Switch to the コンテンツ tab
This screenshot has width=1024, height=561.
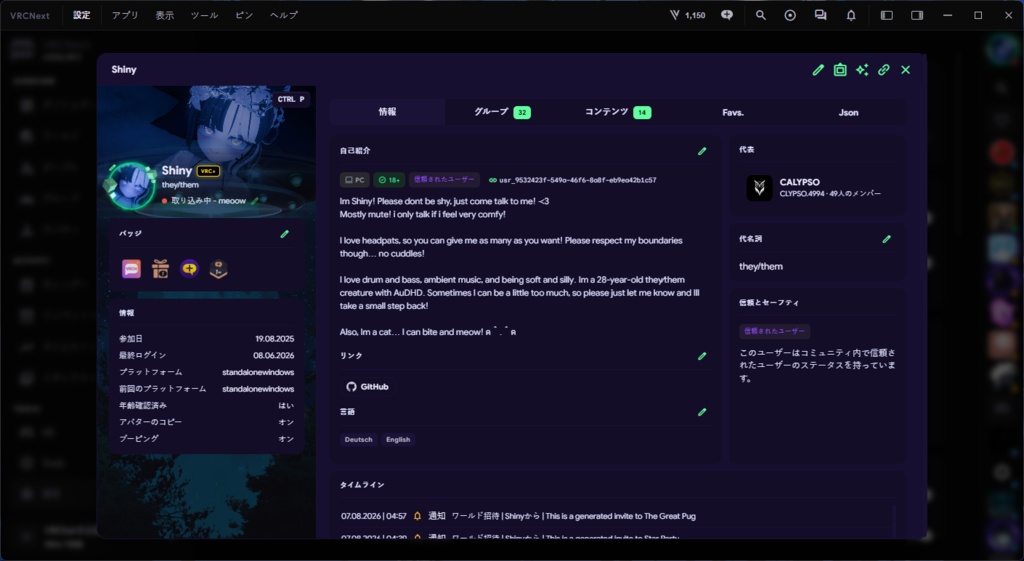tap(618, 112)
